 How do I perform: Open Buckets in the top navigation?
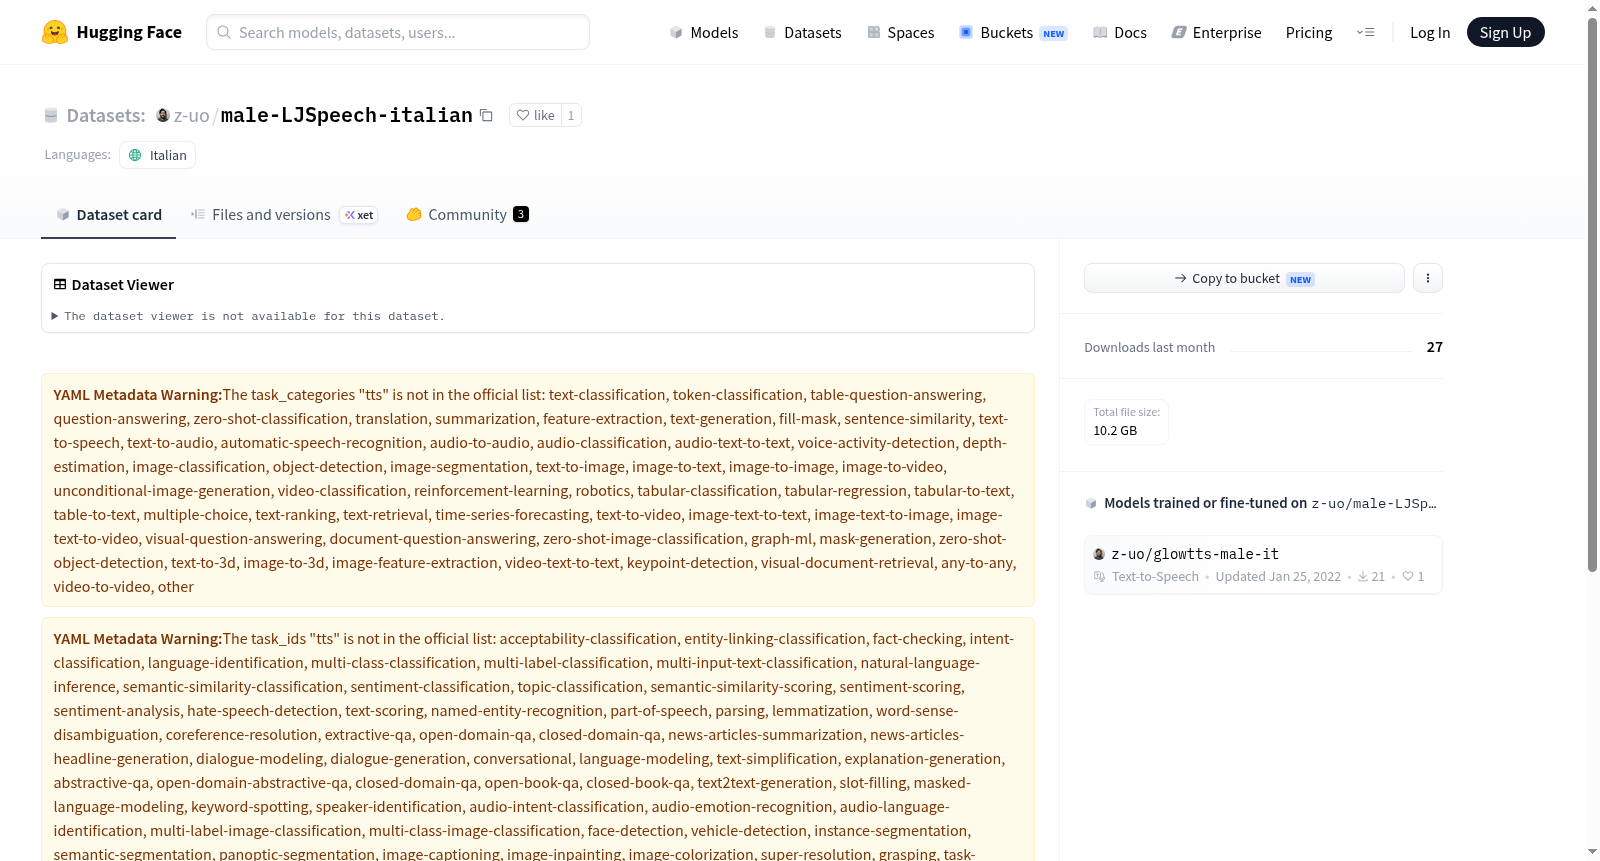[x=1013, y=33]
